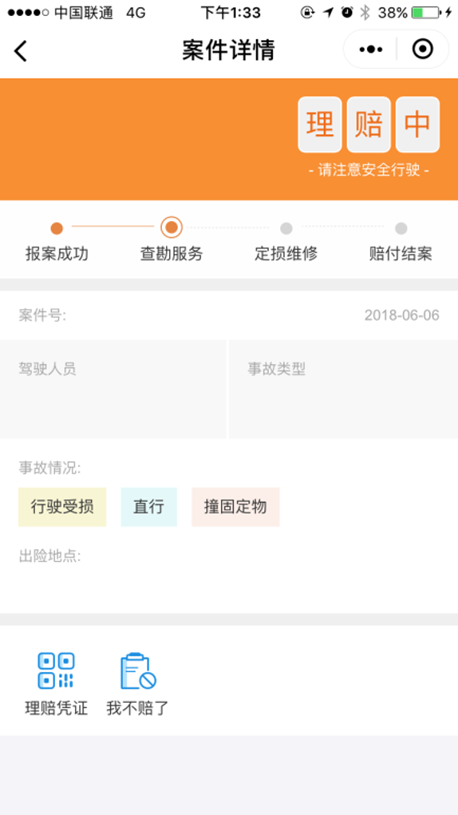Go back using the left arrow

[x=20, y=50]
